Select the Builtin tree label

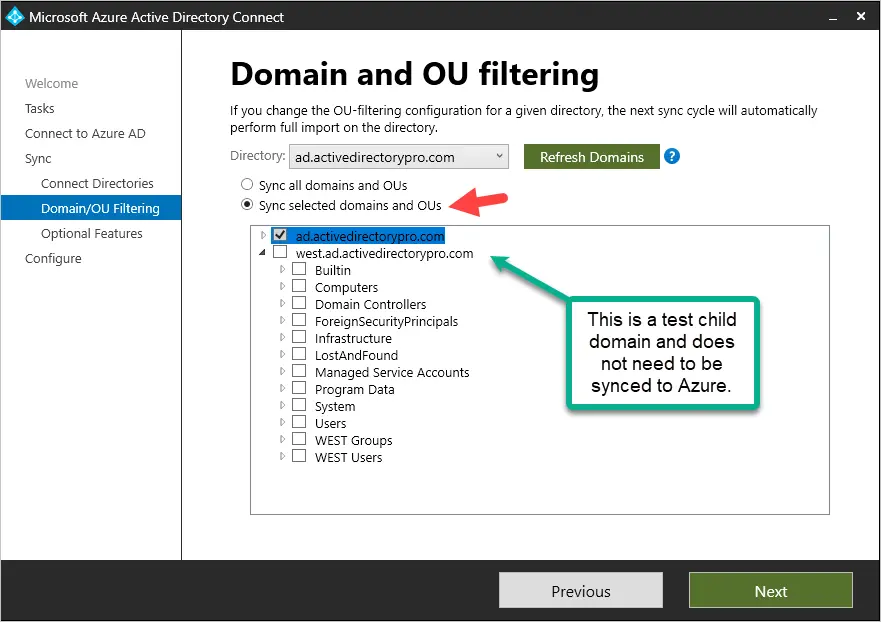click(333, 270)
